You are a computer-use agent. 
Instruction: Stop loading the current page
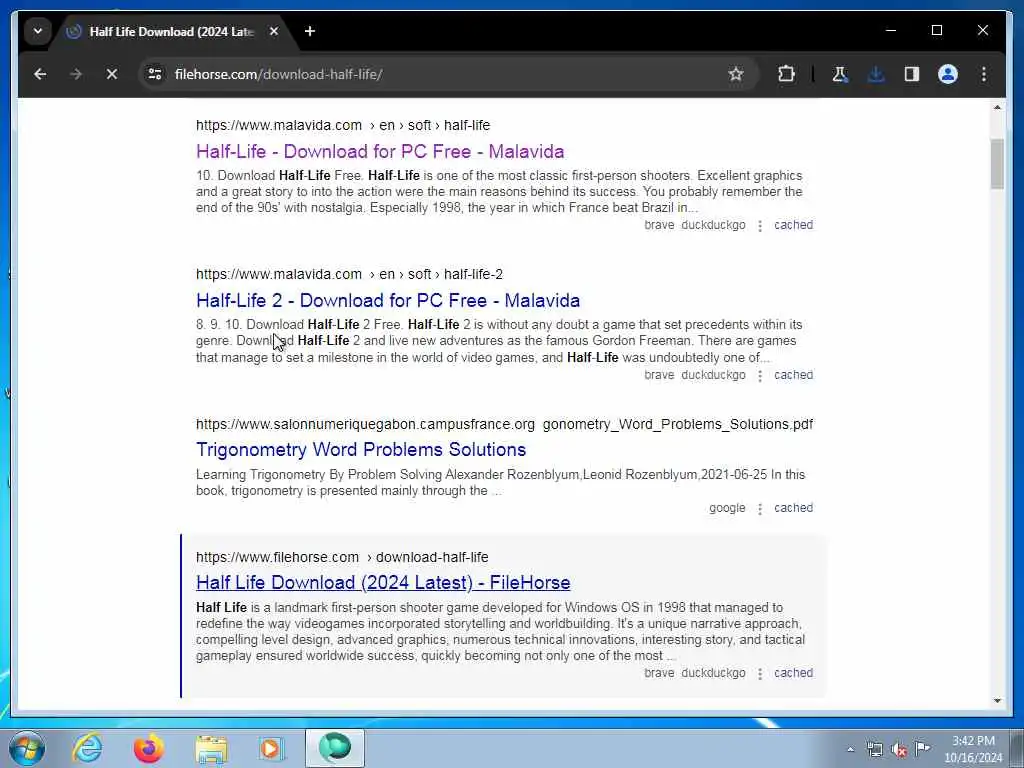pyautogui.click(x=112, y=74)
